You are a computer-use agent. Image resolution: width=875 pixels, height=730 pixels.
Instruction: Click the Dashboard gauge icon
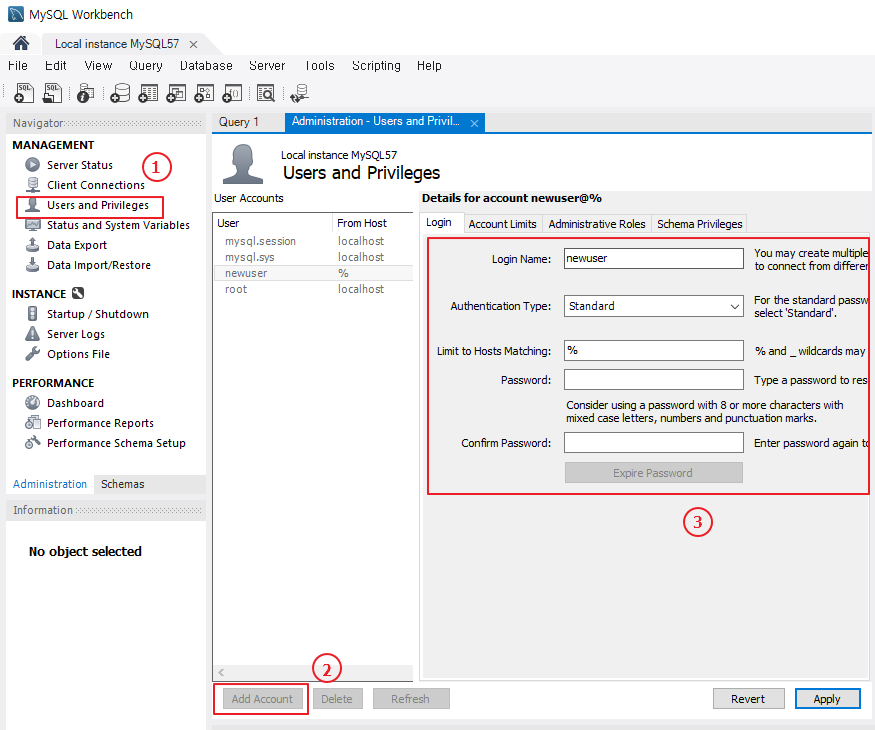tap(32, 402)
